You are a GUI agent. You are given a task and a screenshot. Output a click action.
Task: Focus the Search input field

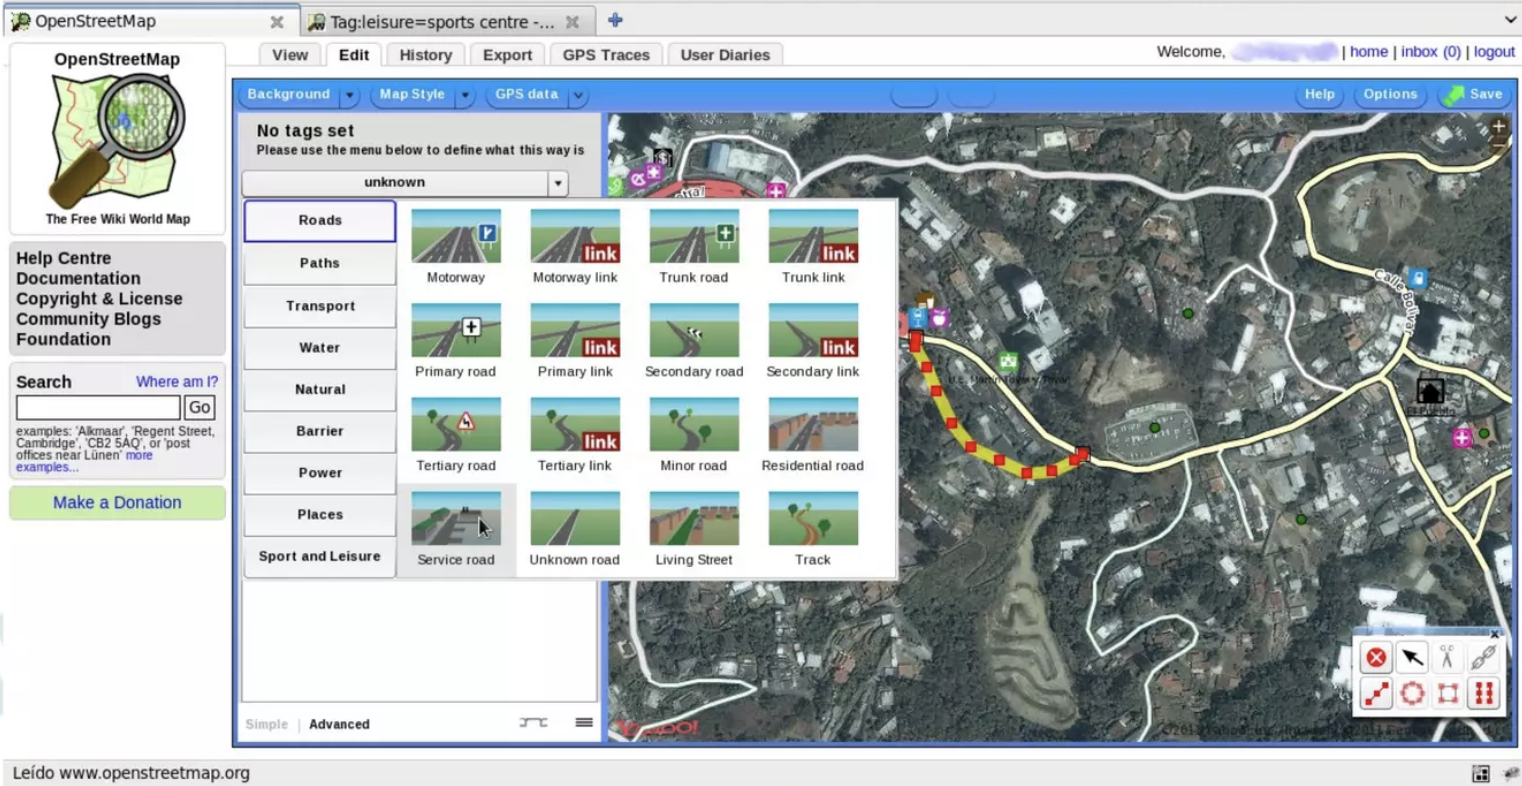tap(98, 407)
